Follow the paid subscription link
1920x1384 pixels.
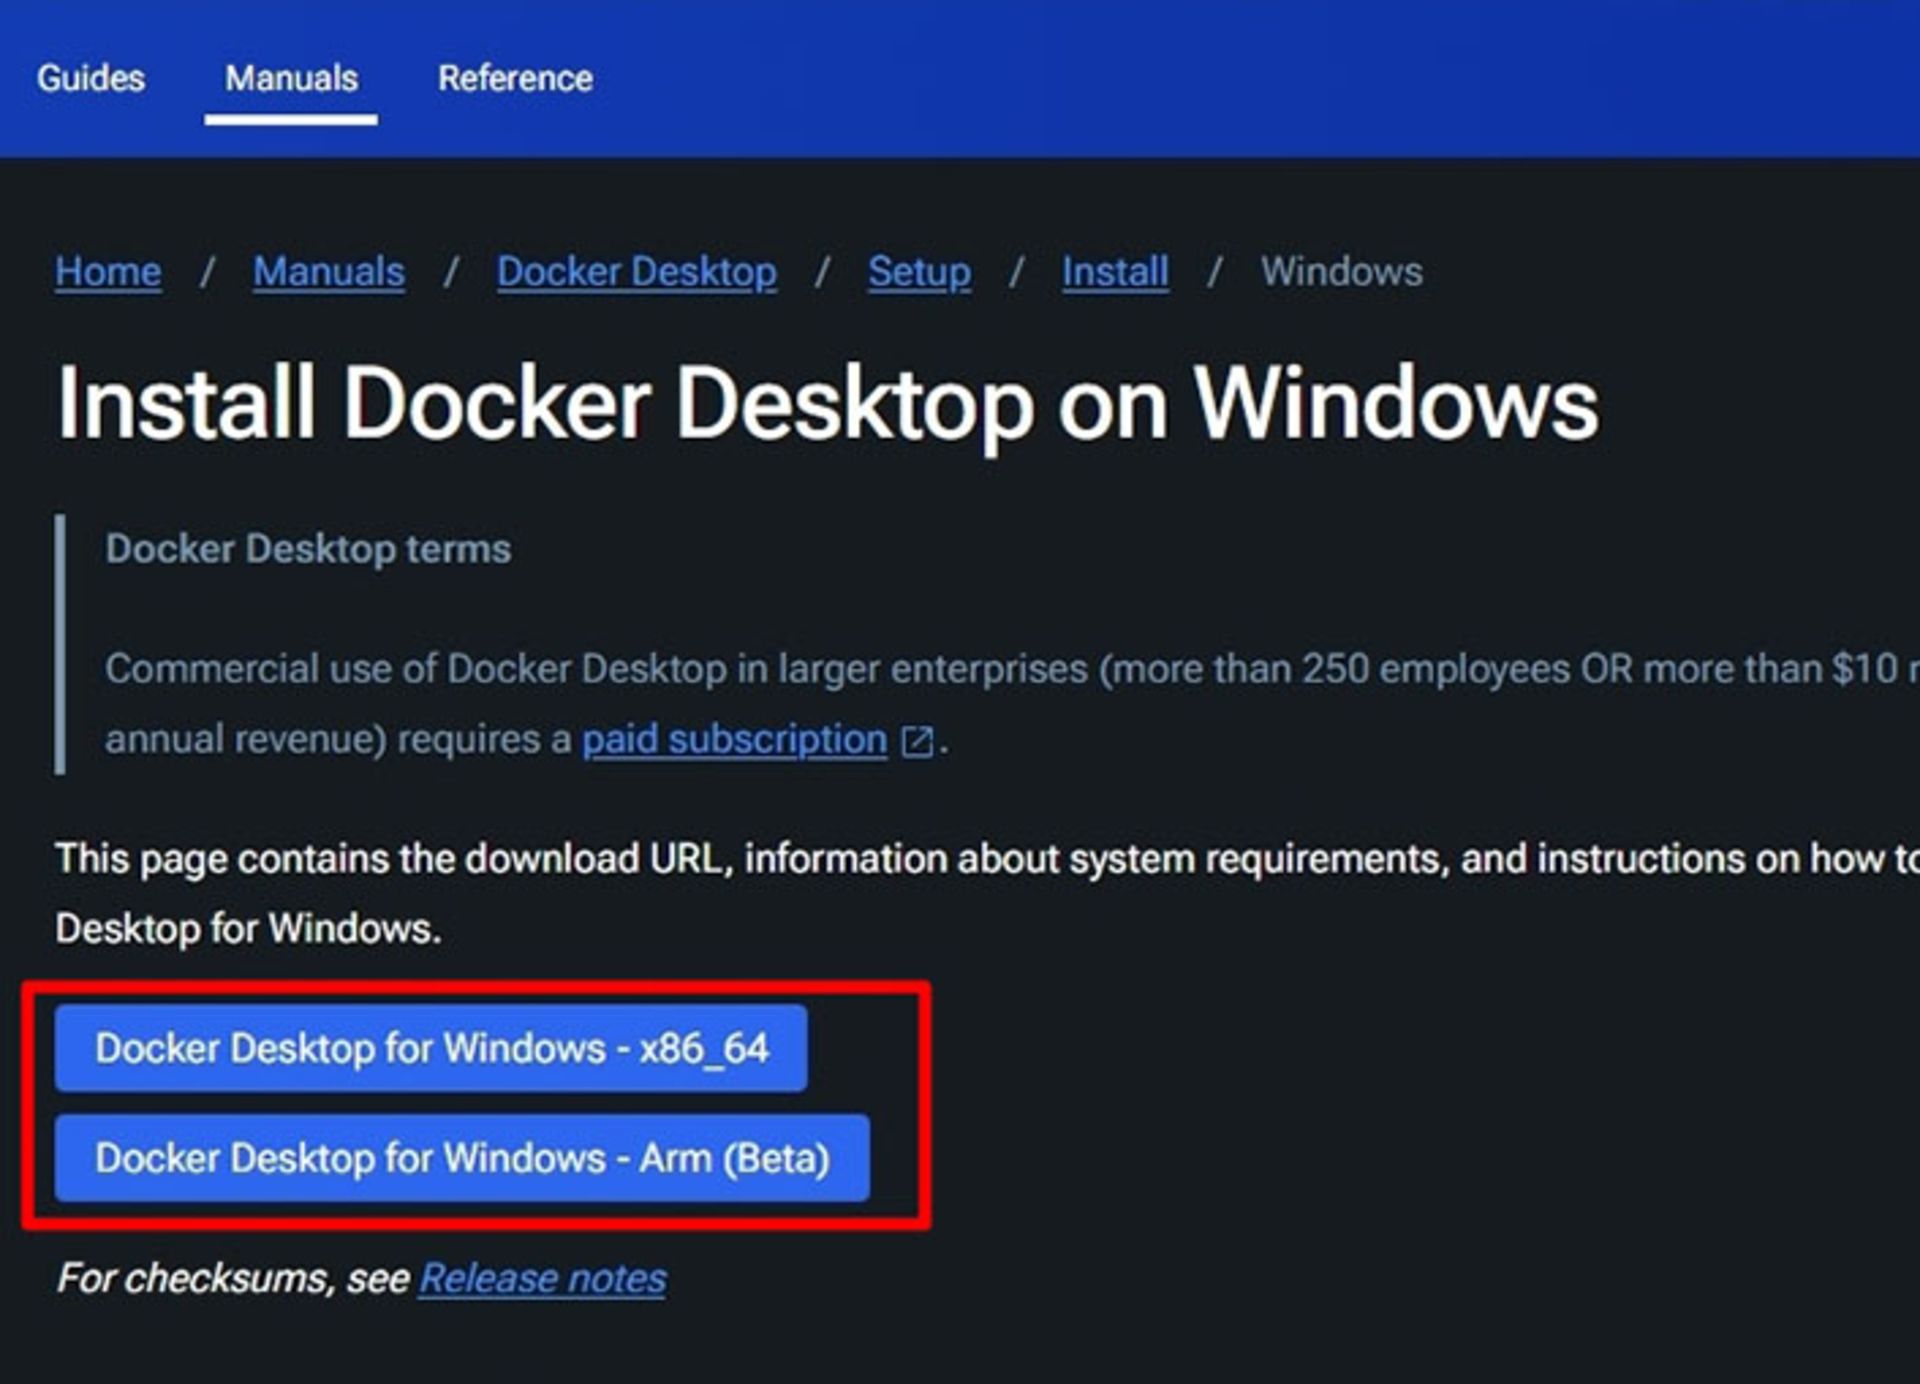pos(735,740)
